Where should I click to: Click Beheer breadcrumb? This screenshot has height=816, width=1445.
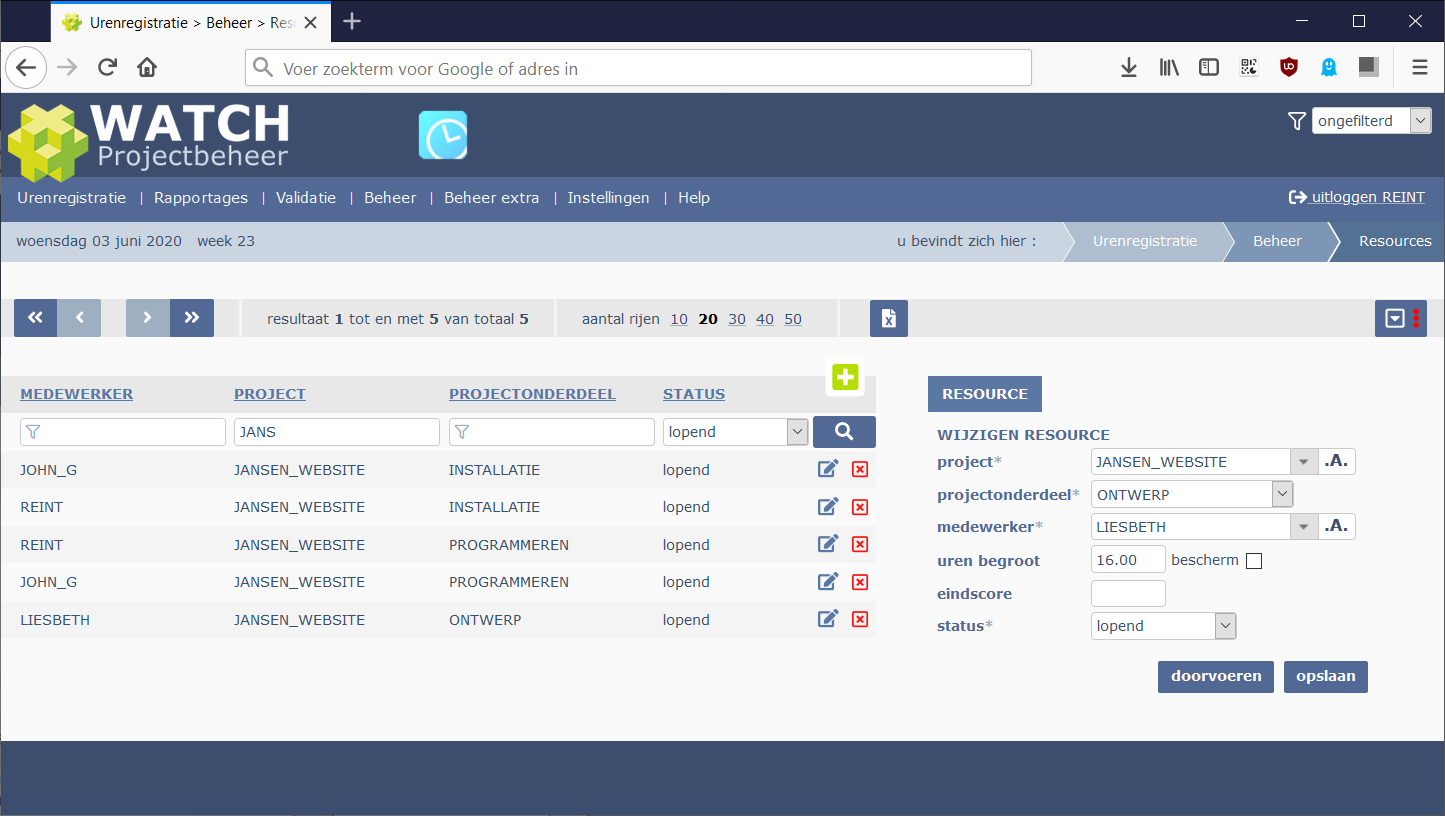click(x=1278, y=241)
